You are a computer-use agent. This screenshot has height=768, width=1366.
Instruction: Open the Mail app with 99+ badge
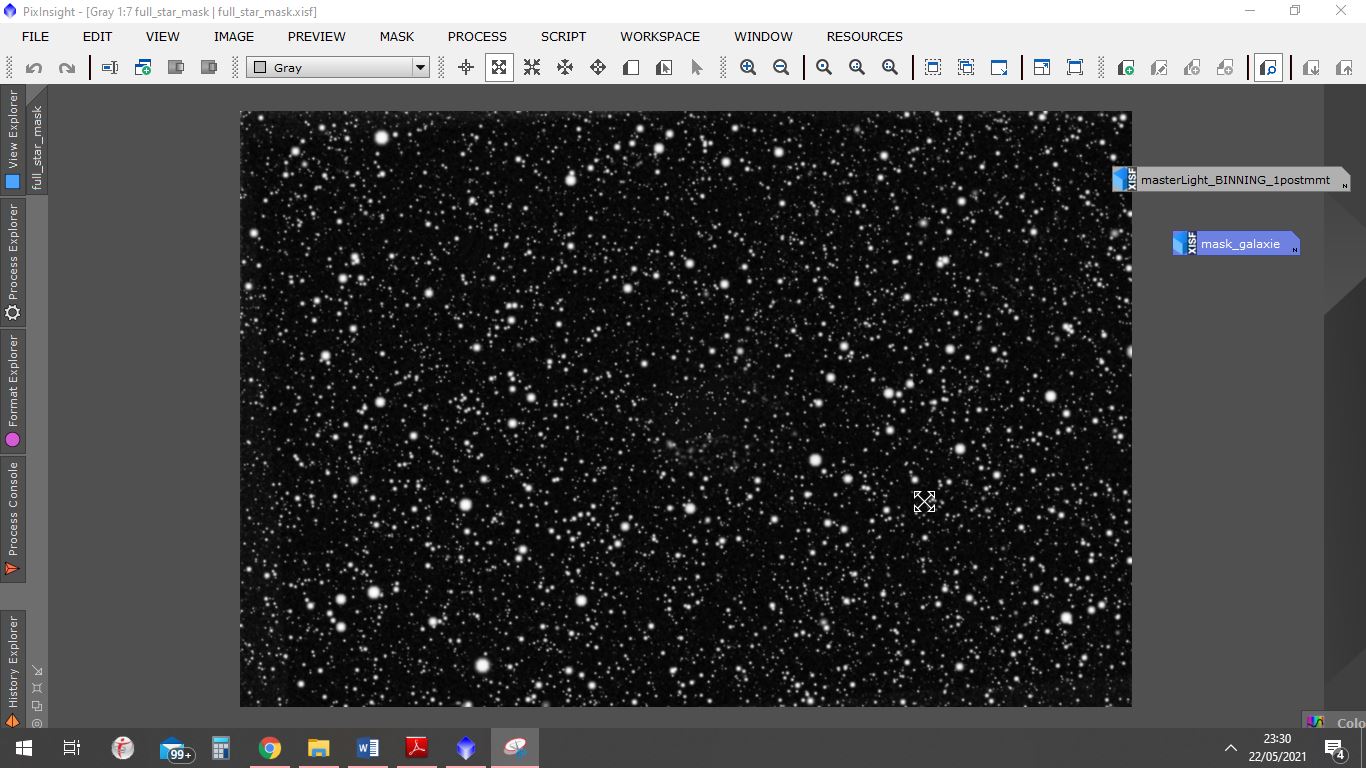[174, 748]
